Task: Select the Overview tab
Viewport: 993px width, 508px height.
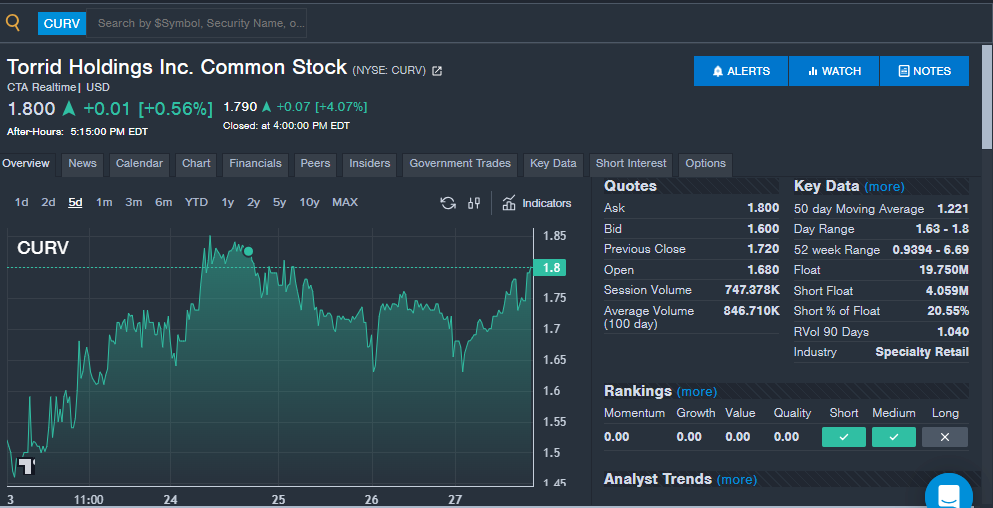Action: (26, 163)
